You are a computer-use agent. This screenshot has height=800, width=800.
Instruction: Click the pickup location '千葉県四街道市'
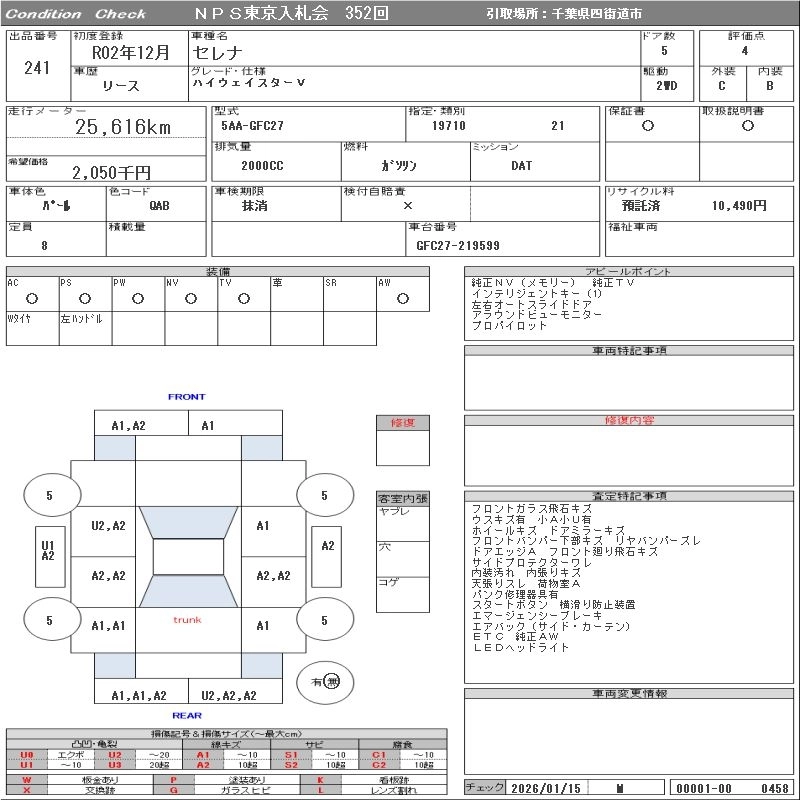tap(596, 14)
